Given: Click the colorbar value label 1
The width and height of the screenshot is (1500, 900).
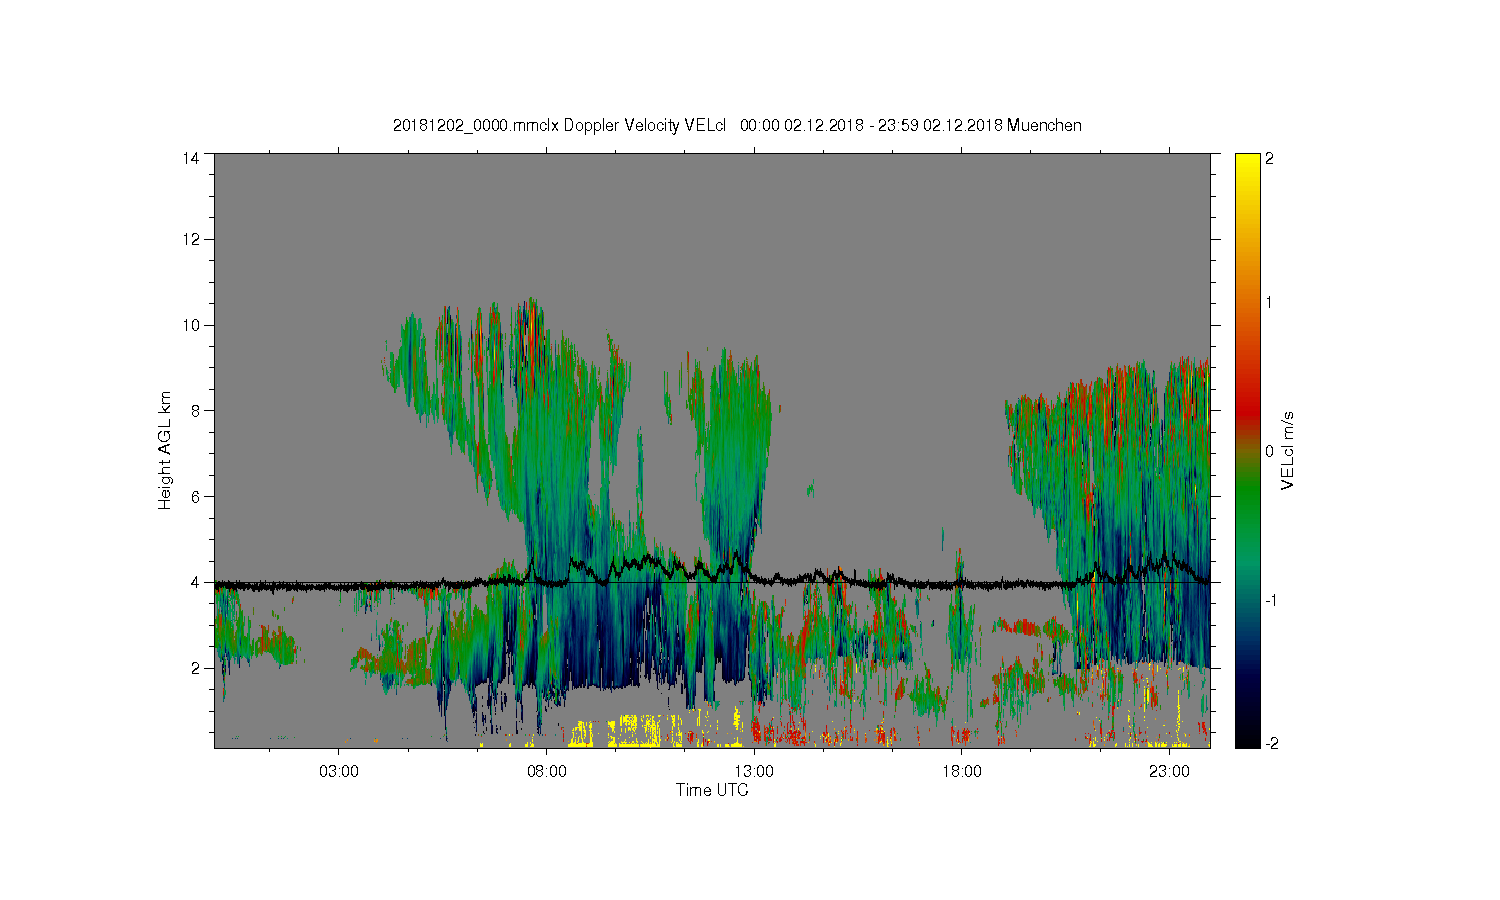Looking at the screenshot, I should [1270, 302].
